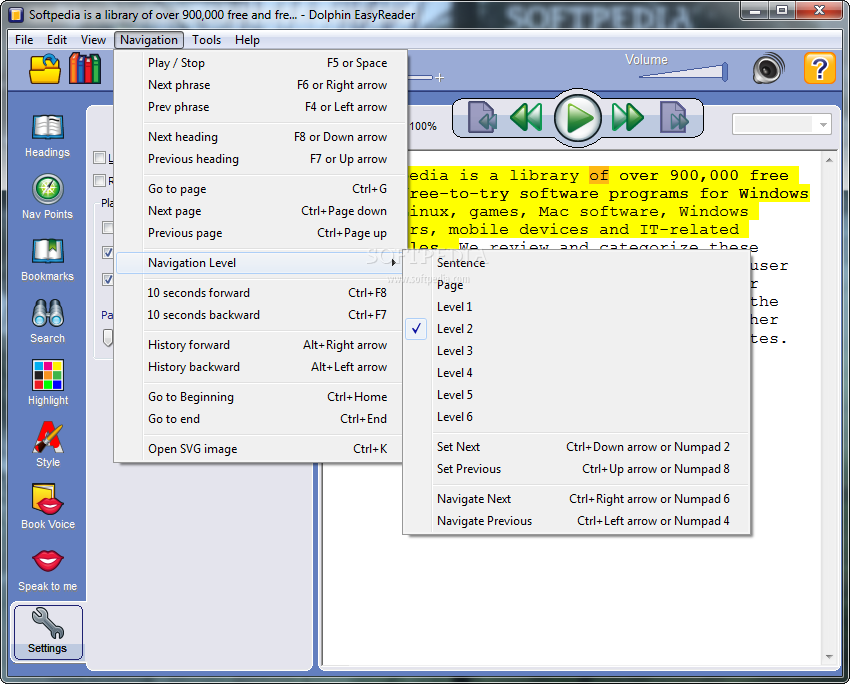Choose Go to Beginning
This screenshot has height=684, width=850.
260,397
